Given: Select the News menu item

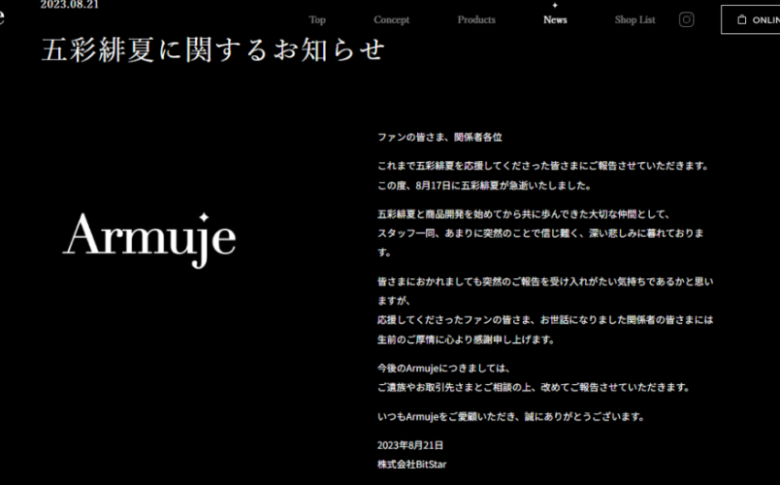Looking at the screenshot, I should pyautogui.click(x=555, y=20).
